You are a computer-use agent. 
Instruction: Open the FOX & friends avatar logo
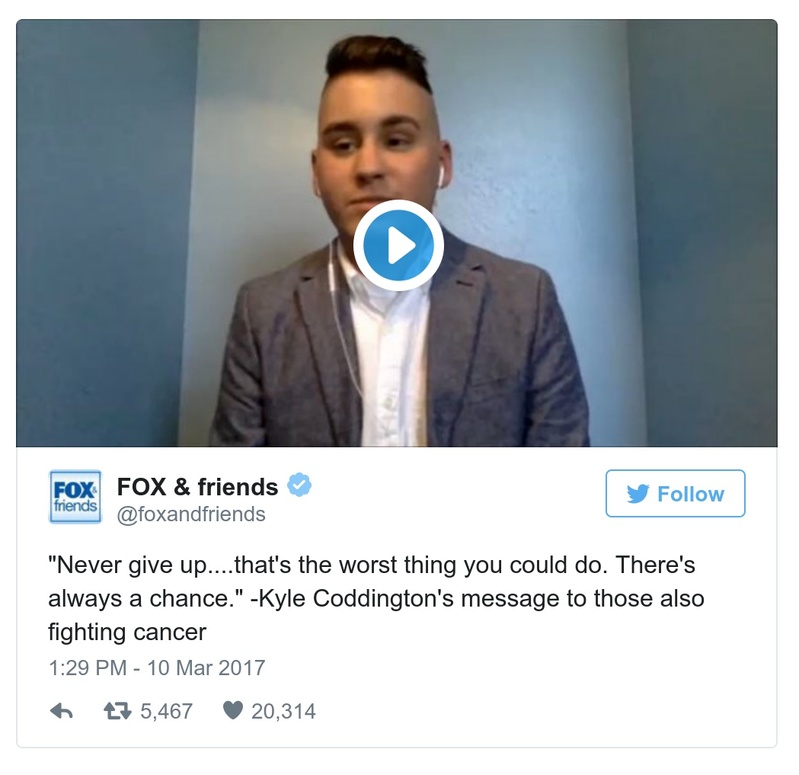[x=75, y=496]
